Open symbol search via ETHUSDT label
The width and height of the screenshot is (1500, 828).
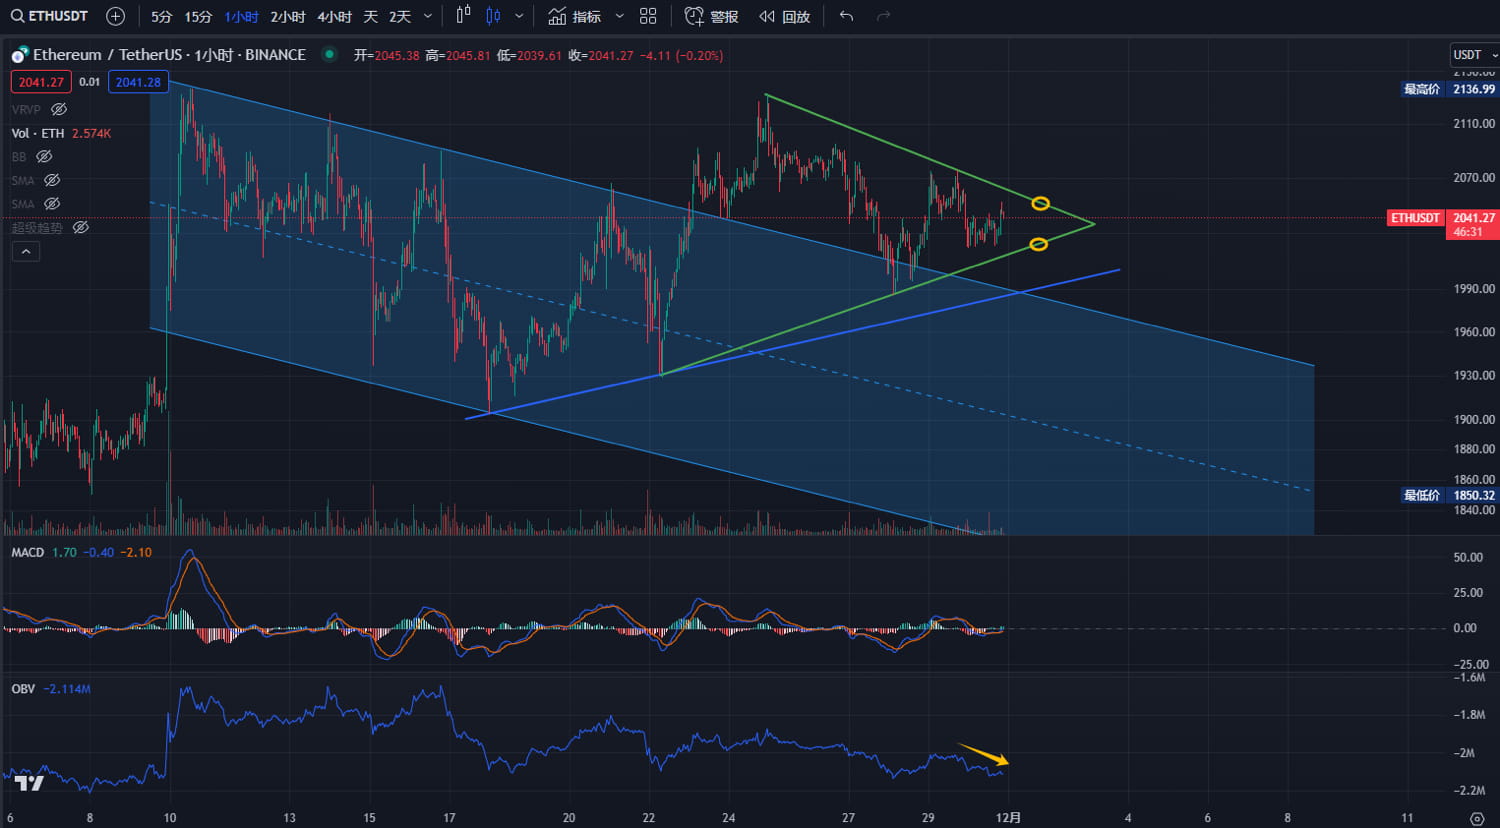tap(58, 16)
